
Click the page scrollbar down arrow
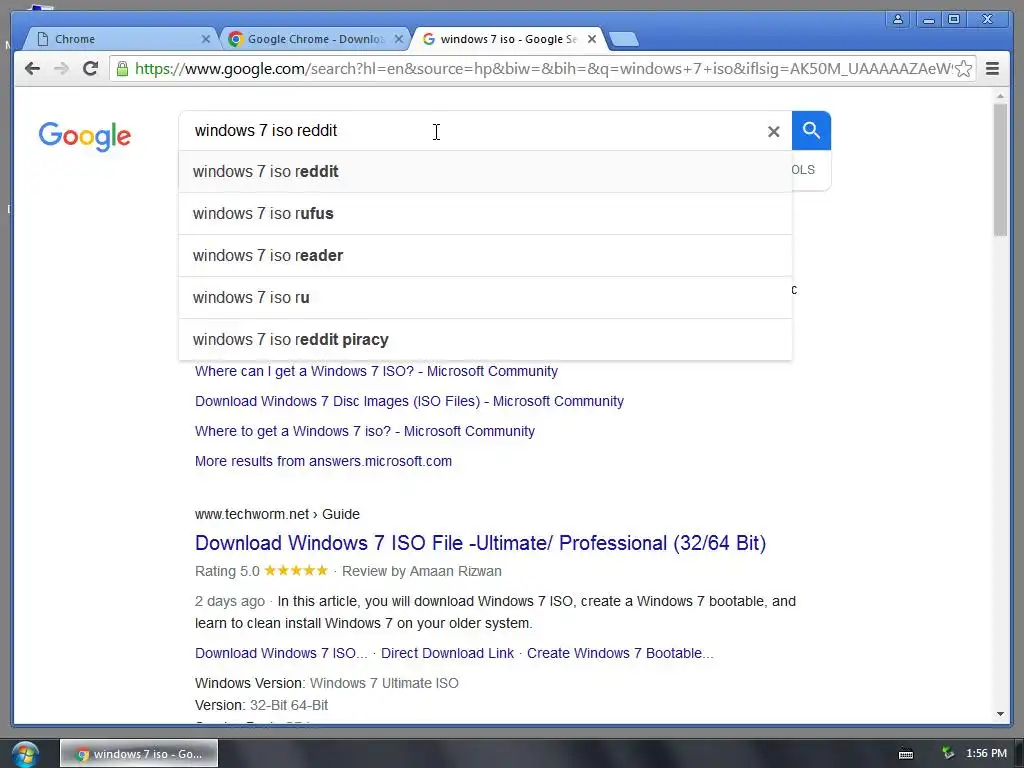pos(1000,714)
